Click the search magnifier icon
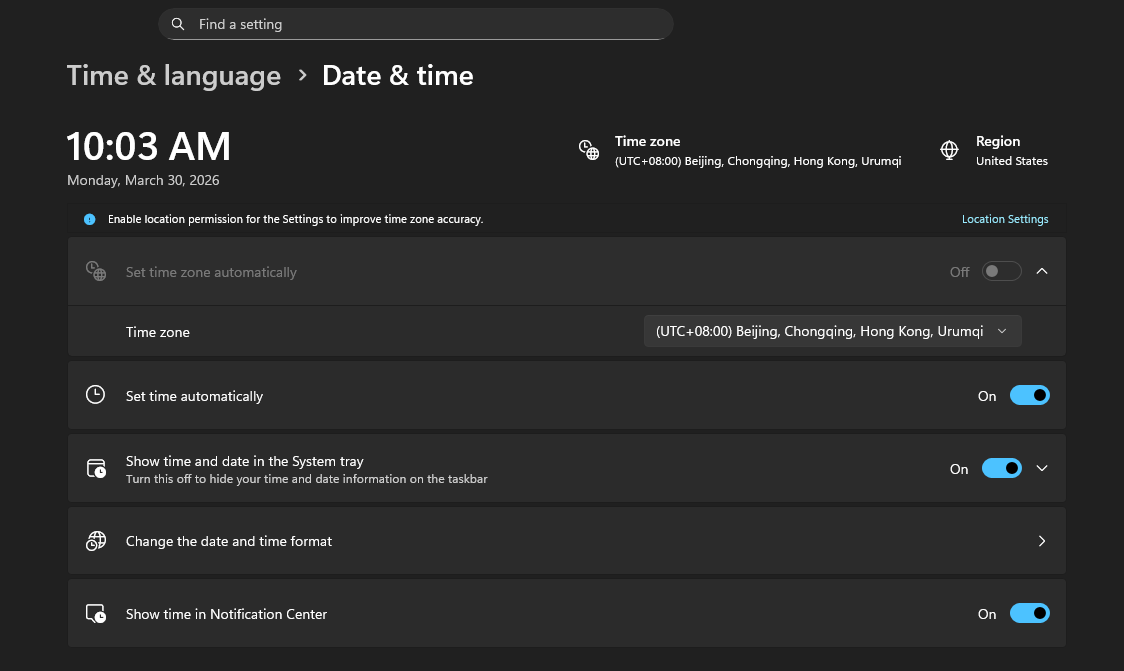Viewport: 1124px width, 671px height. coord(178,24)
